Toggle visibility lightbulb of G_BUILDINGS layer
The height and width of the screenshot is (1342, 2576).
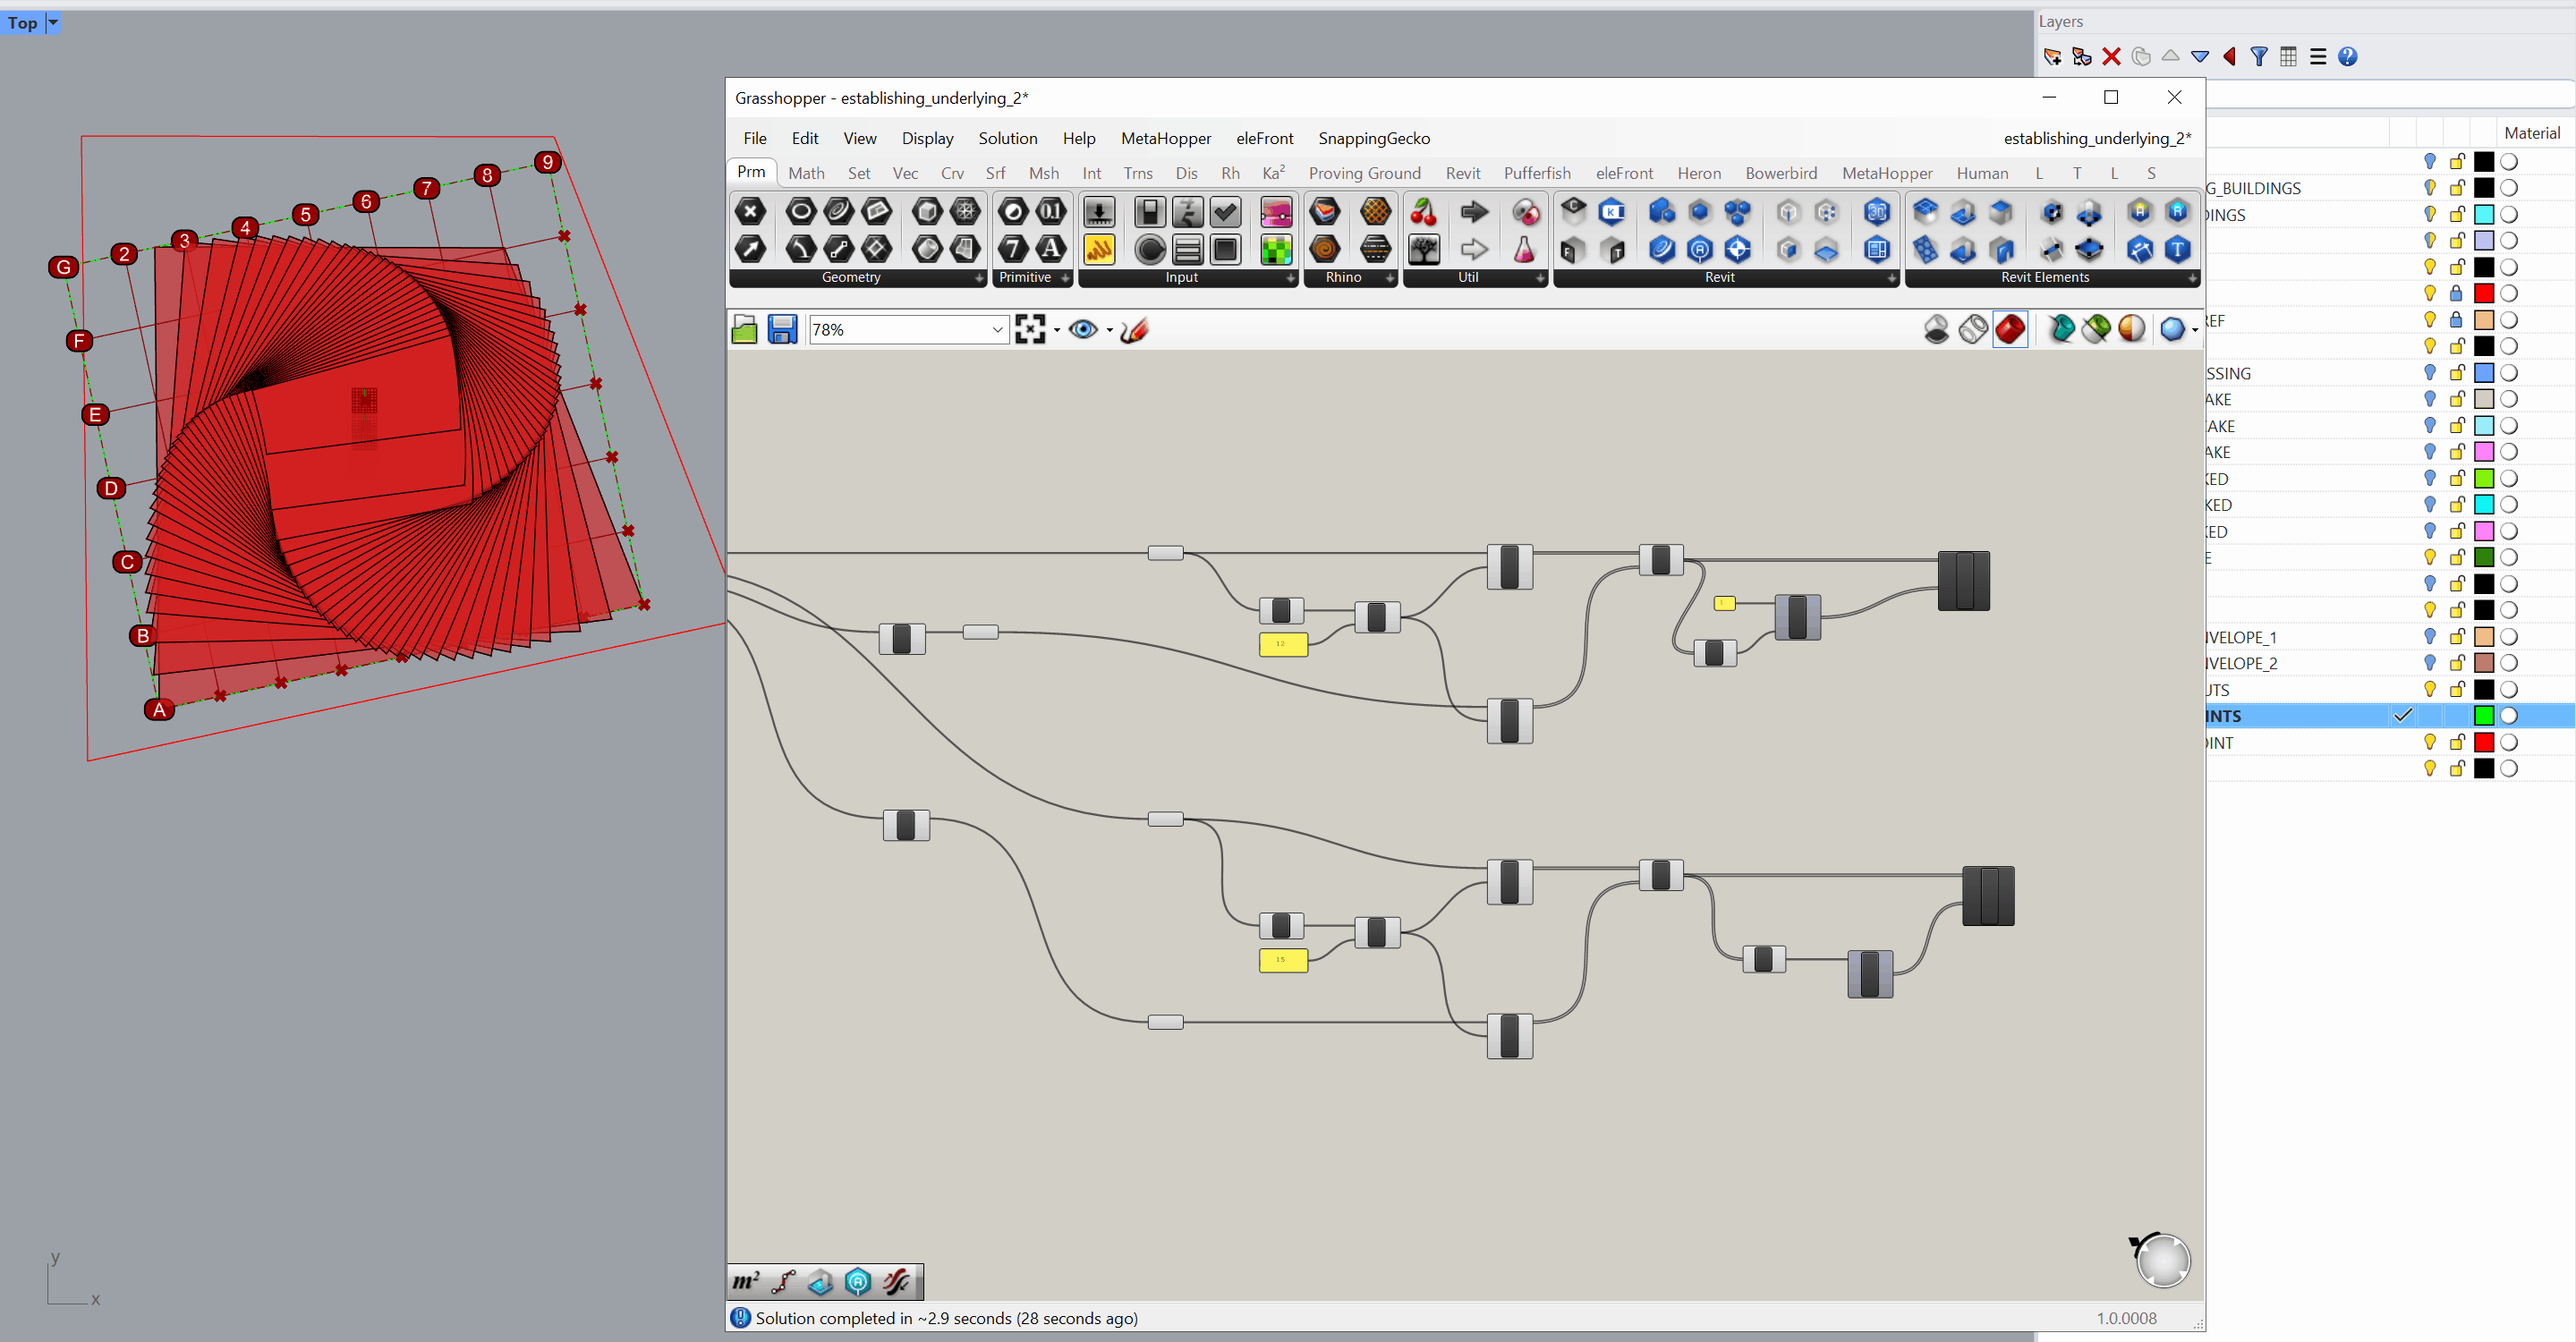tap(2429, 188)
